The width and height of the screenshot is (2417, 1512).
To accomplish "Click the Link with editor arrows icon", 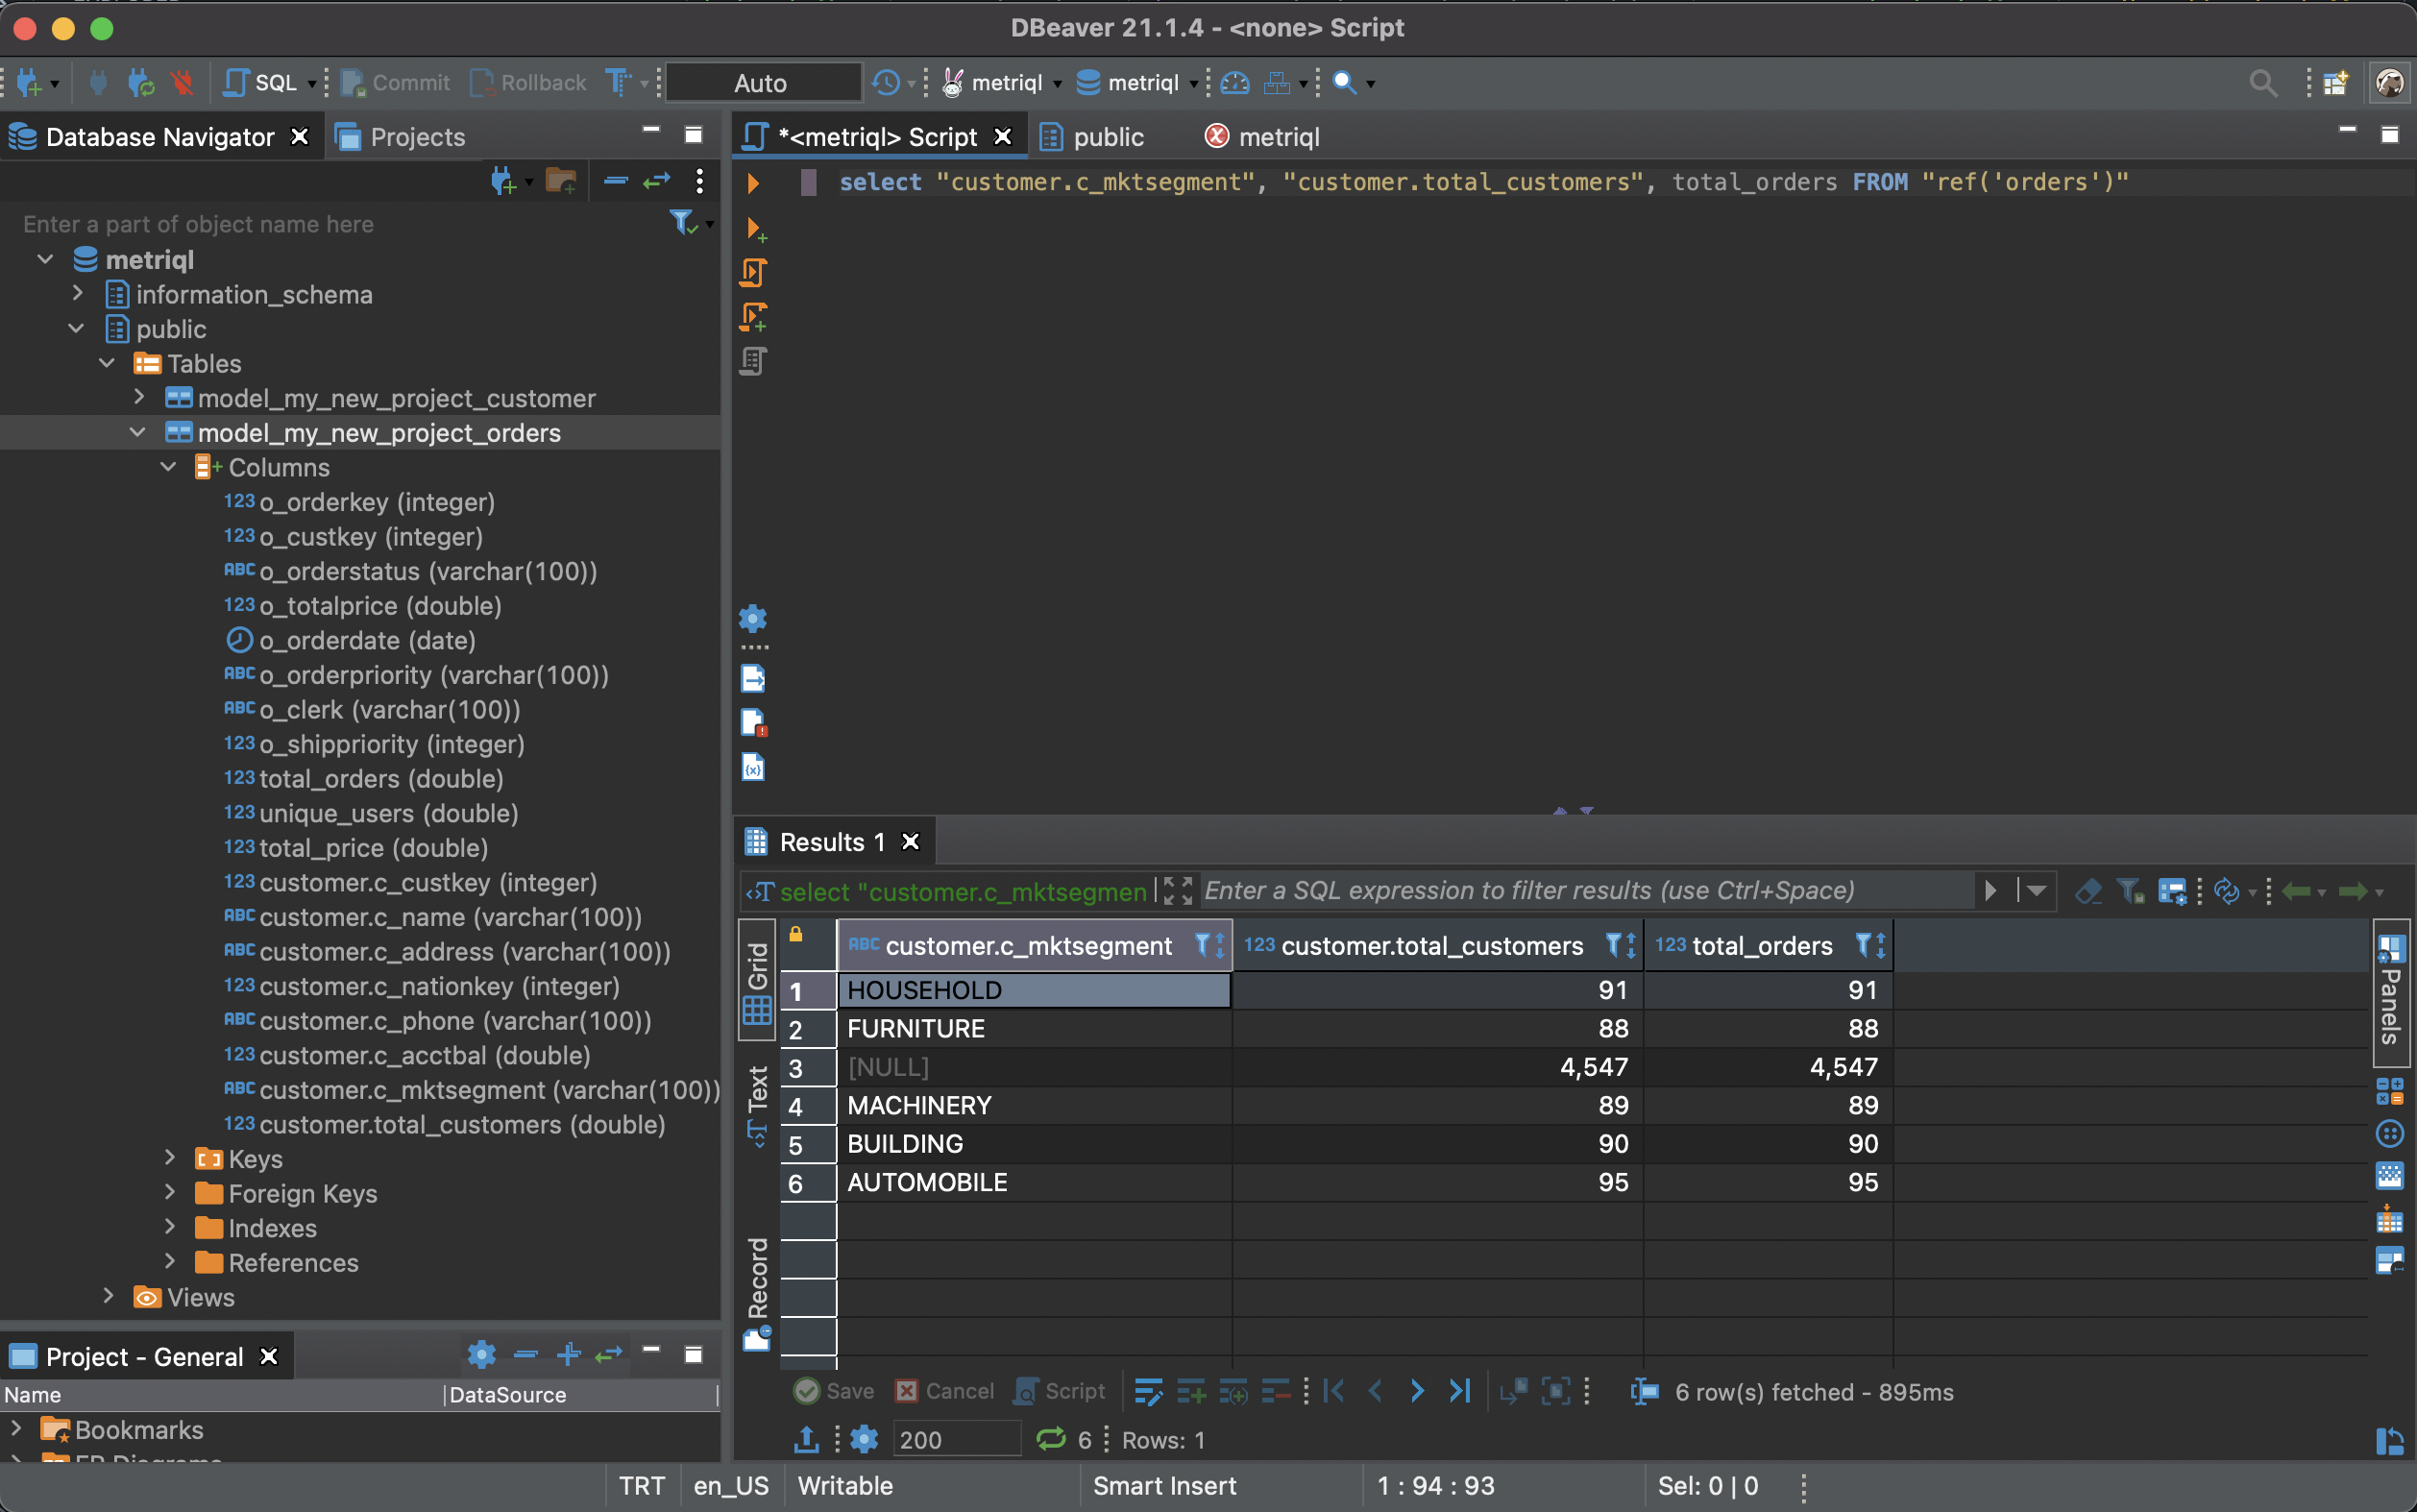I will click(656, 181).
